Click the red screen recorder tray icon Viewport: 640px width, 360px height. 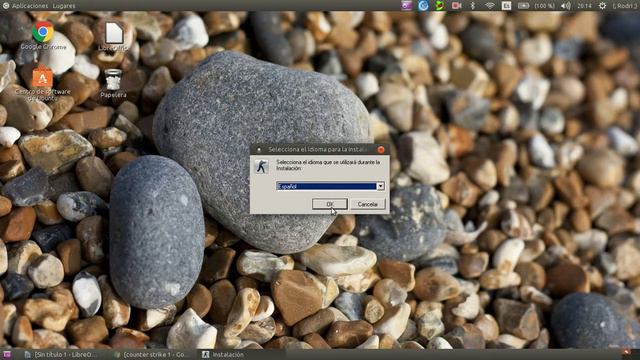pos(456,5)
